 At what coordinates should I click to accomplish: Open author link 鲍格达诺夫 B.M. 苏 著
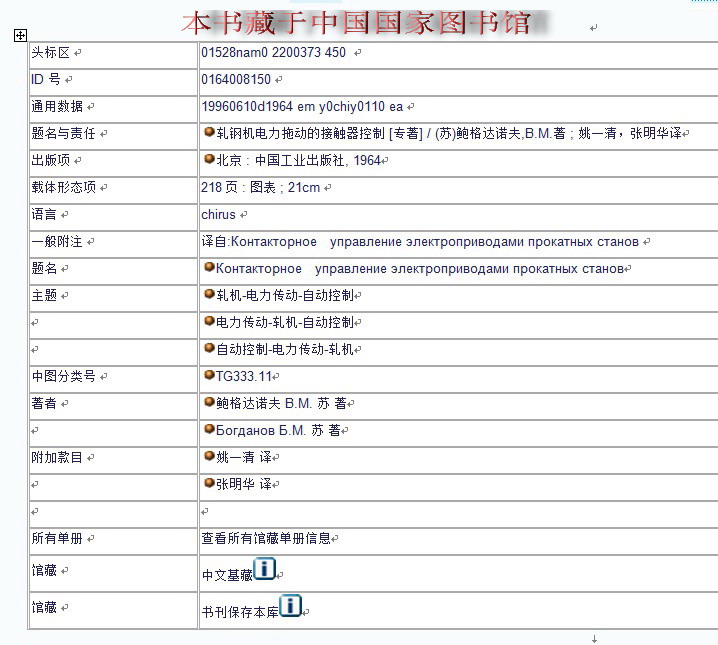[x=281, y=404]
